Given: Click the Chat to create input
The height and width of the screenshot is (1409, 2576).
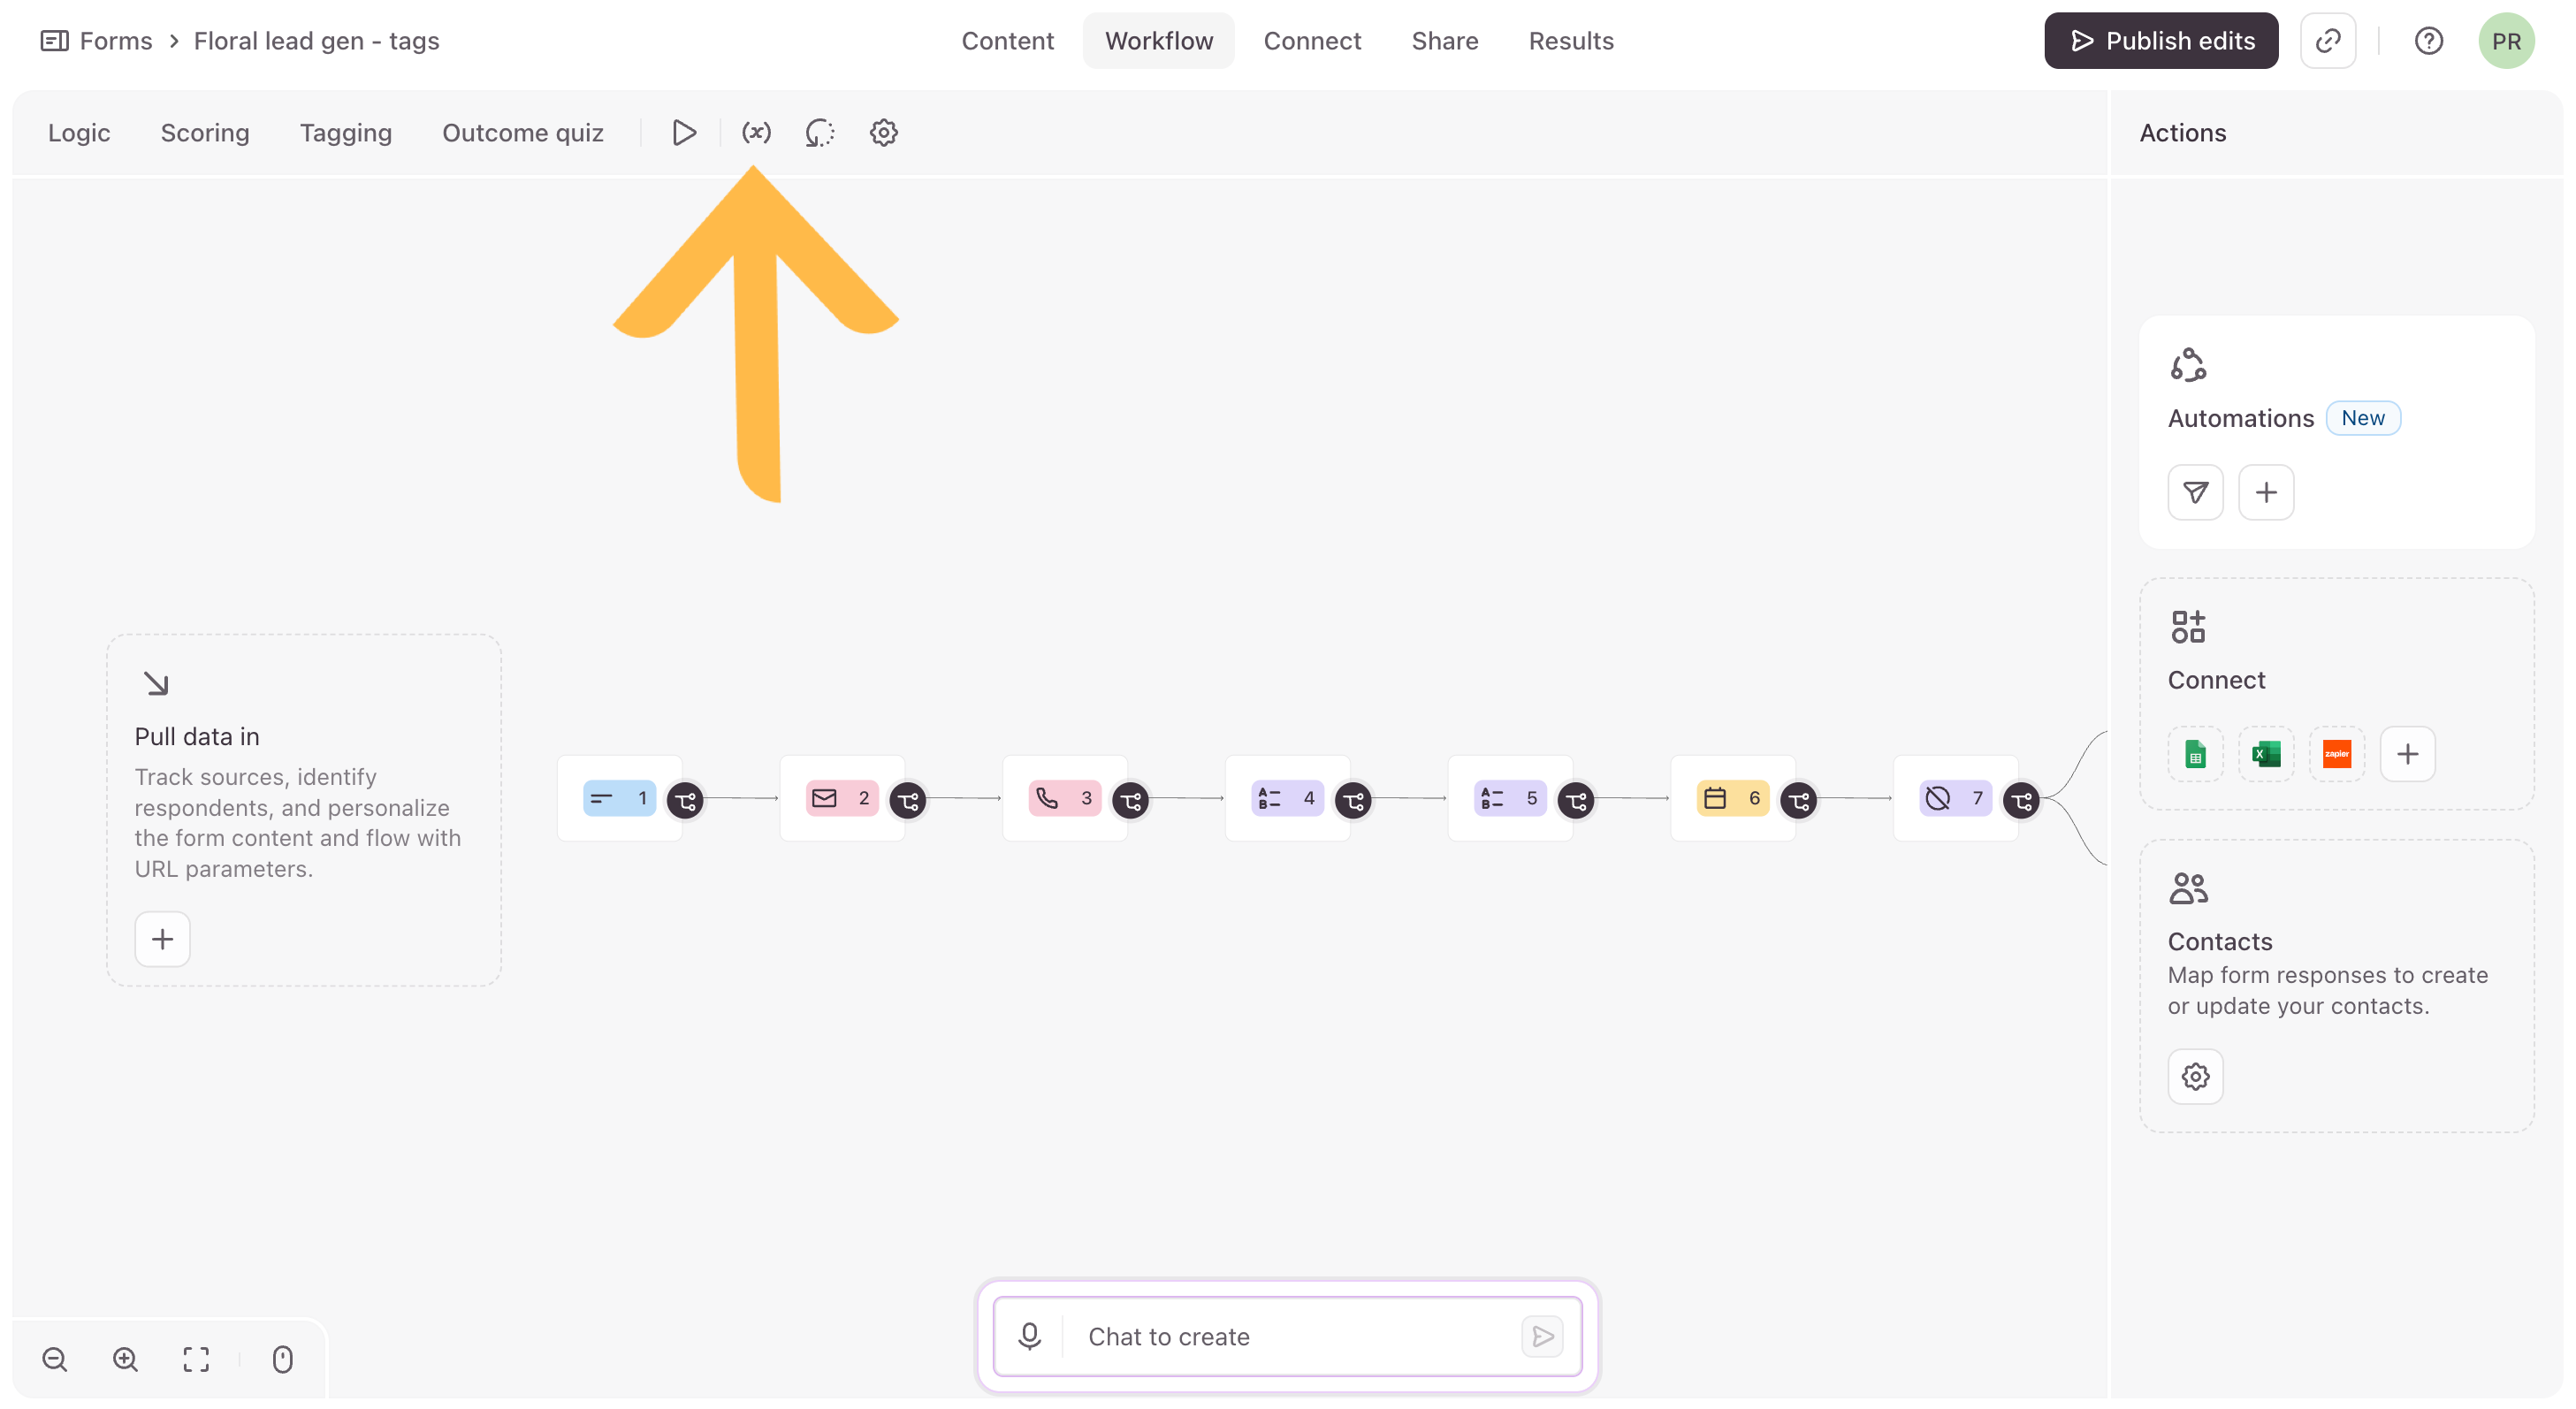Looking at the screenshot, I should [1289, 1337].
